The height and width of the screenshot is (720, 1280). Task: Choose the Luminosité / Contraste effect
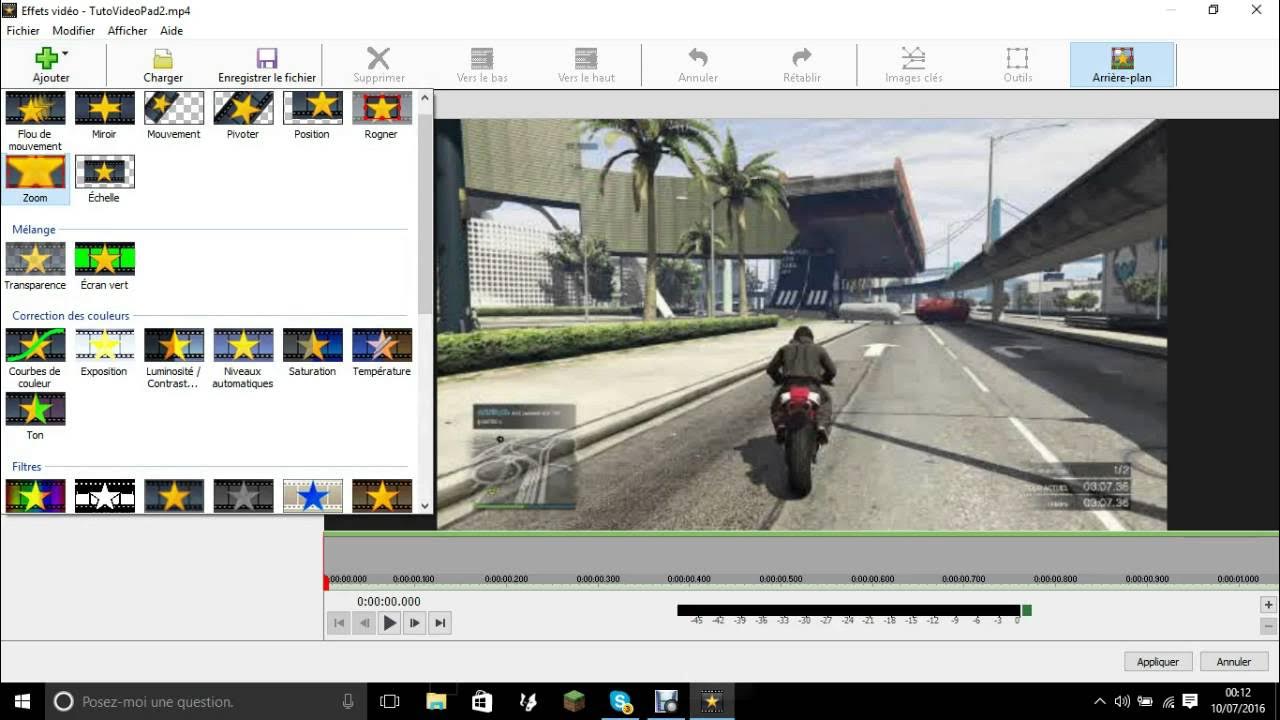click(x=174, y=359)
